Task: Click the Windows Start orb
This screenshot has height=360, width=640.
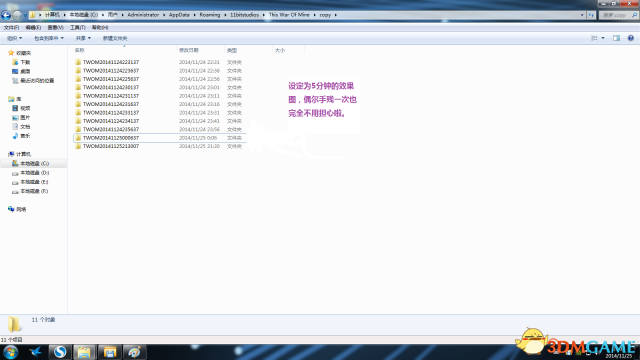Action: [x=10, y=352]
